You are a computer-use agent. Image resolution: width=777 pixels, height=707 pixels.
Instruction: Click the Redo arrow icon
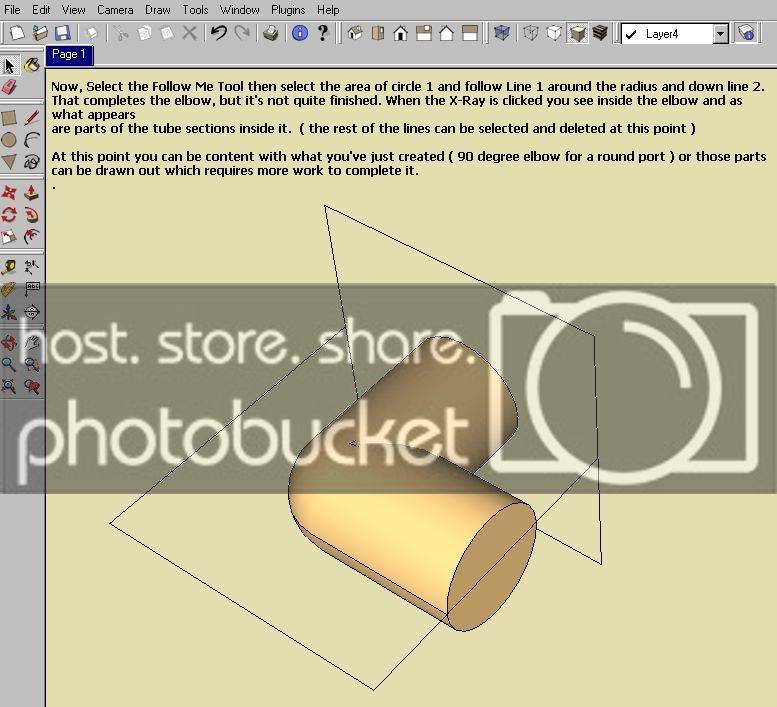pos(242,33)
